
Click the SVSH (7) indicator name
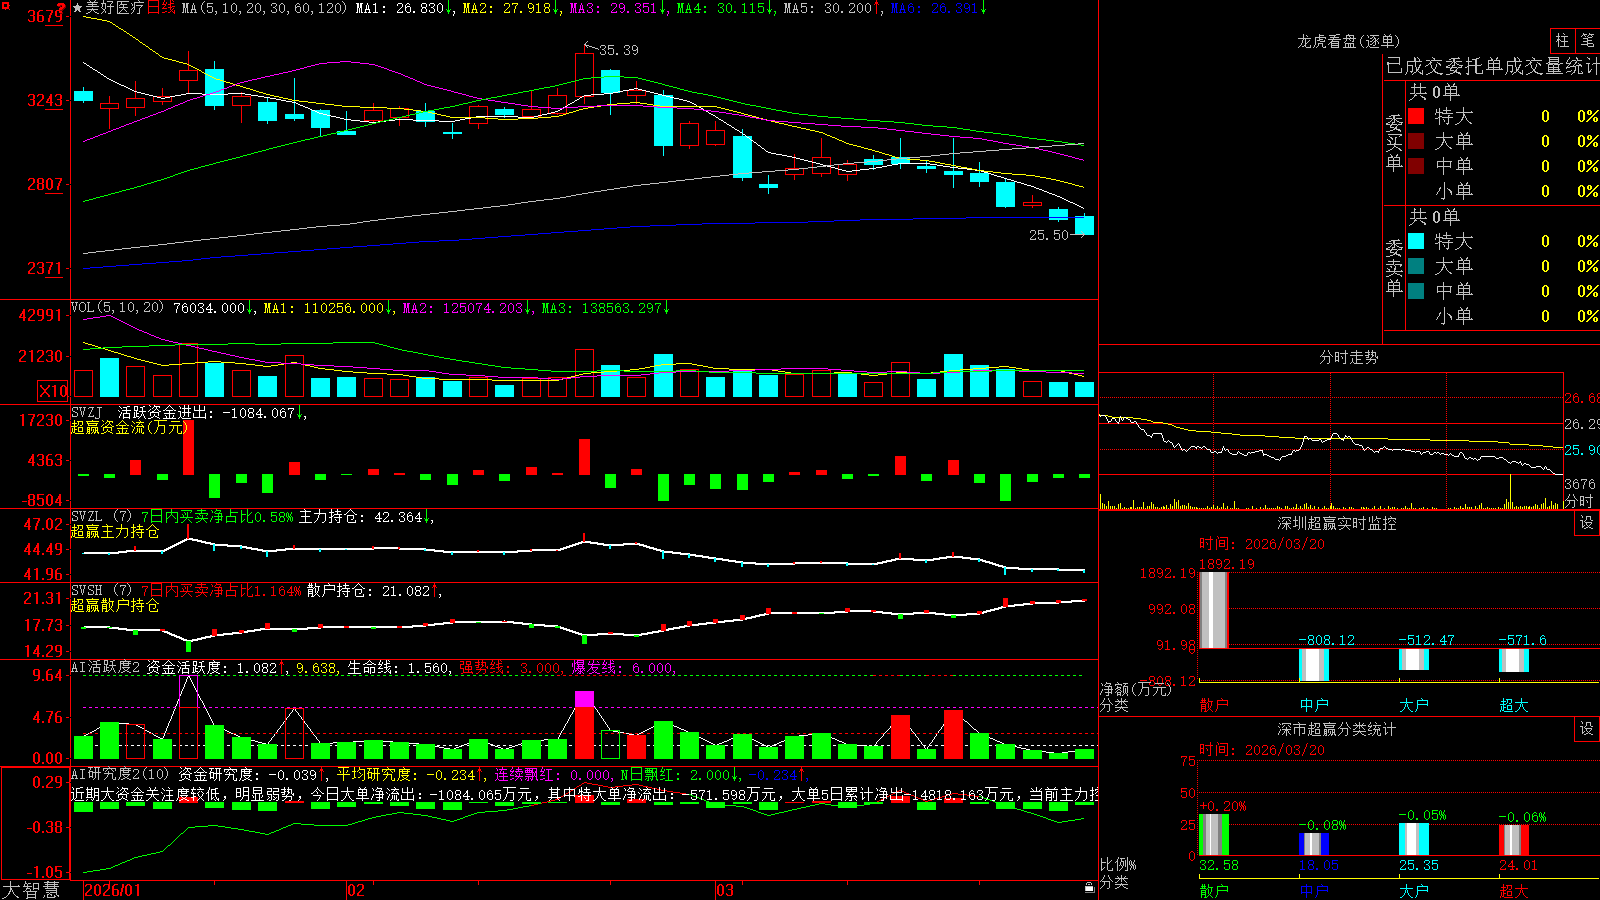[x=102, y=591]
